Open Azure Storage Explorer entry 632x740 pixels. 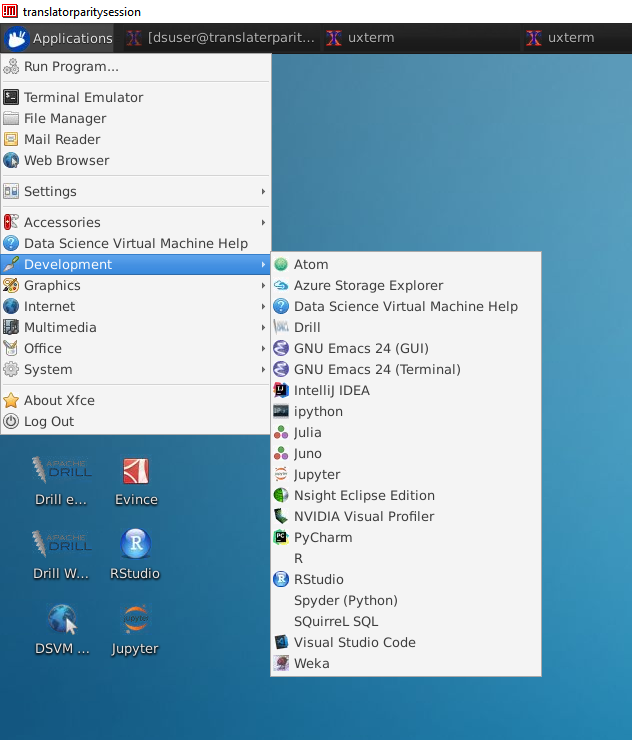(367, 286)
